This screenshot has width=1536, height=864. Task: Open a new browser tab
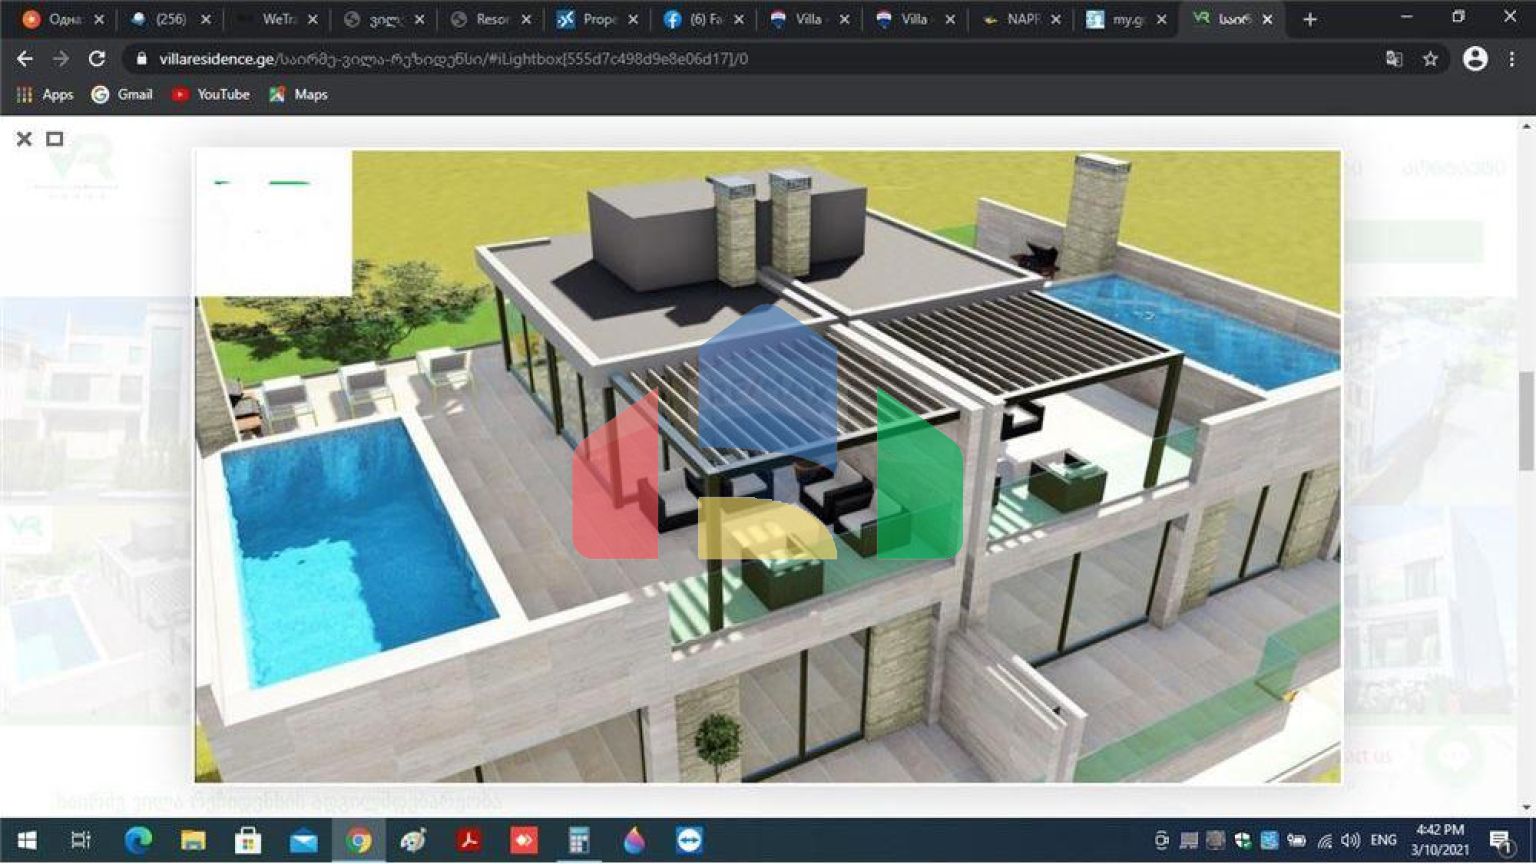(1310, 19)
